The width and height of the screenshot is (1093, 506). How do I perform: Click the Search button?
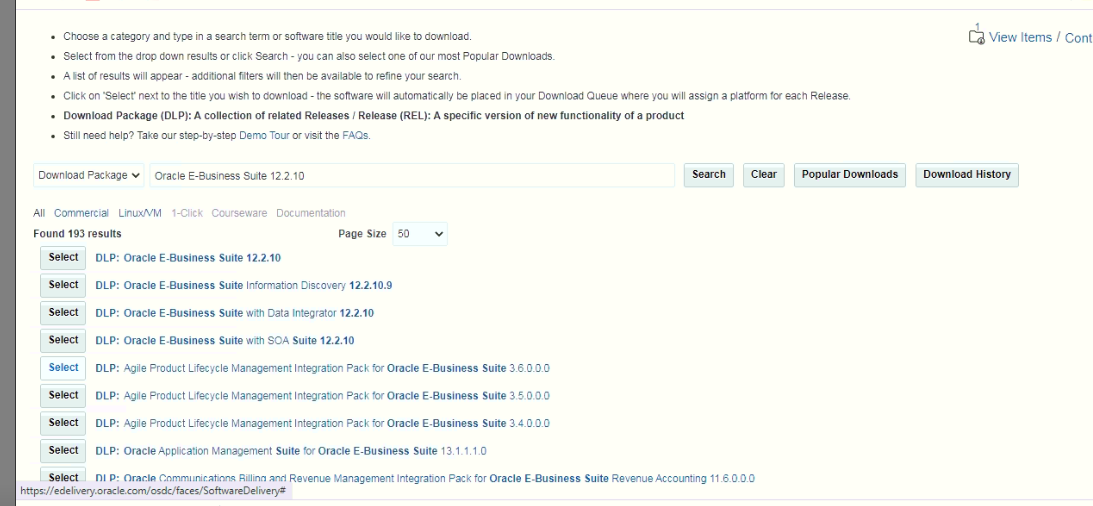coord(708,175)
